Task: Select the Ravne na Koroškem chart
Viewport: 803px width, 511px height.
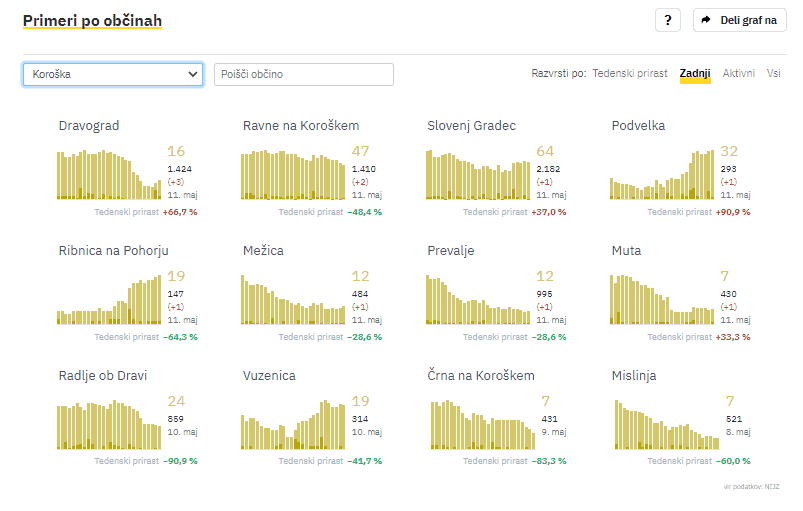Action: [292, 175]
